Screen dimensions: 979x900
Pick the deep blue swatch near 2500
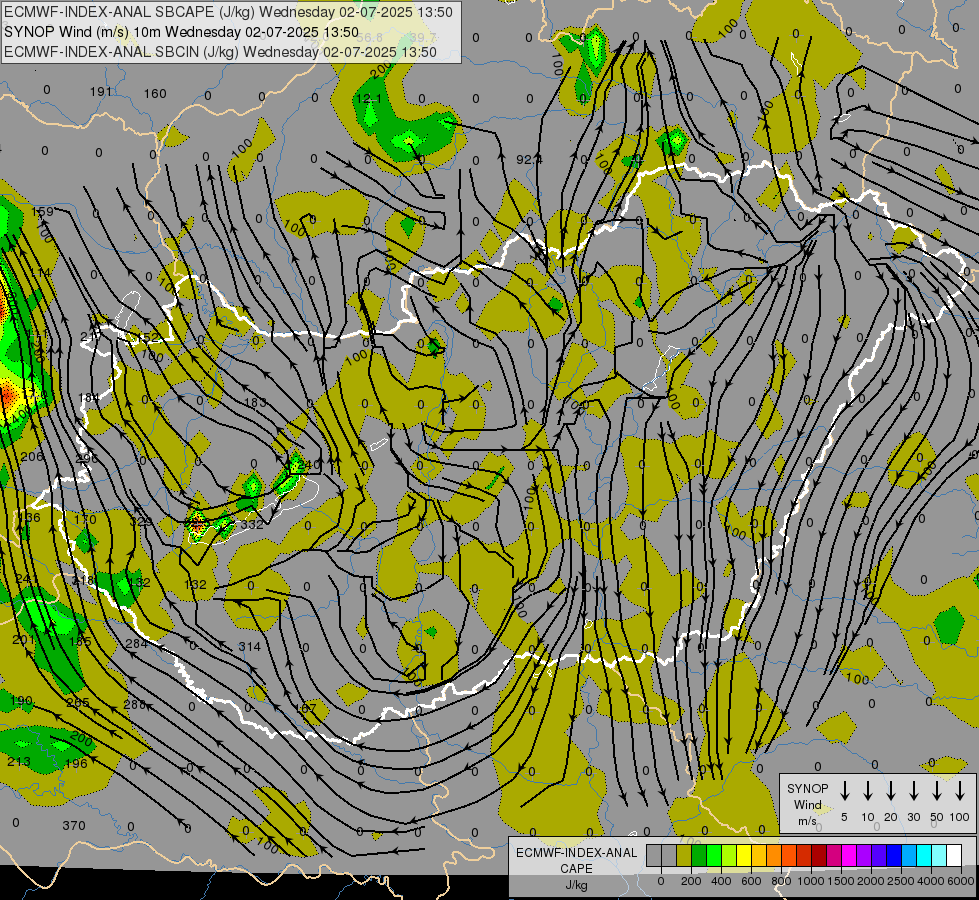tap(893, 855)
